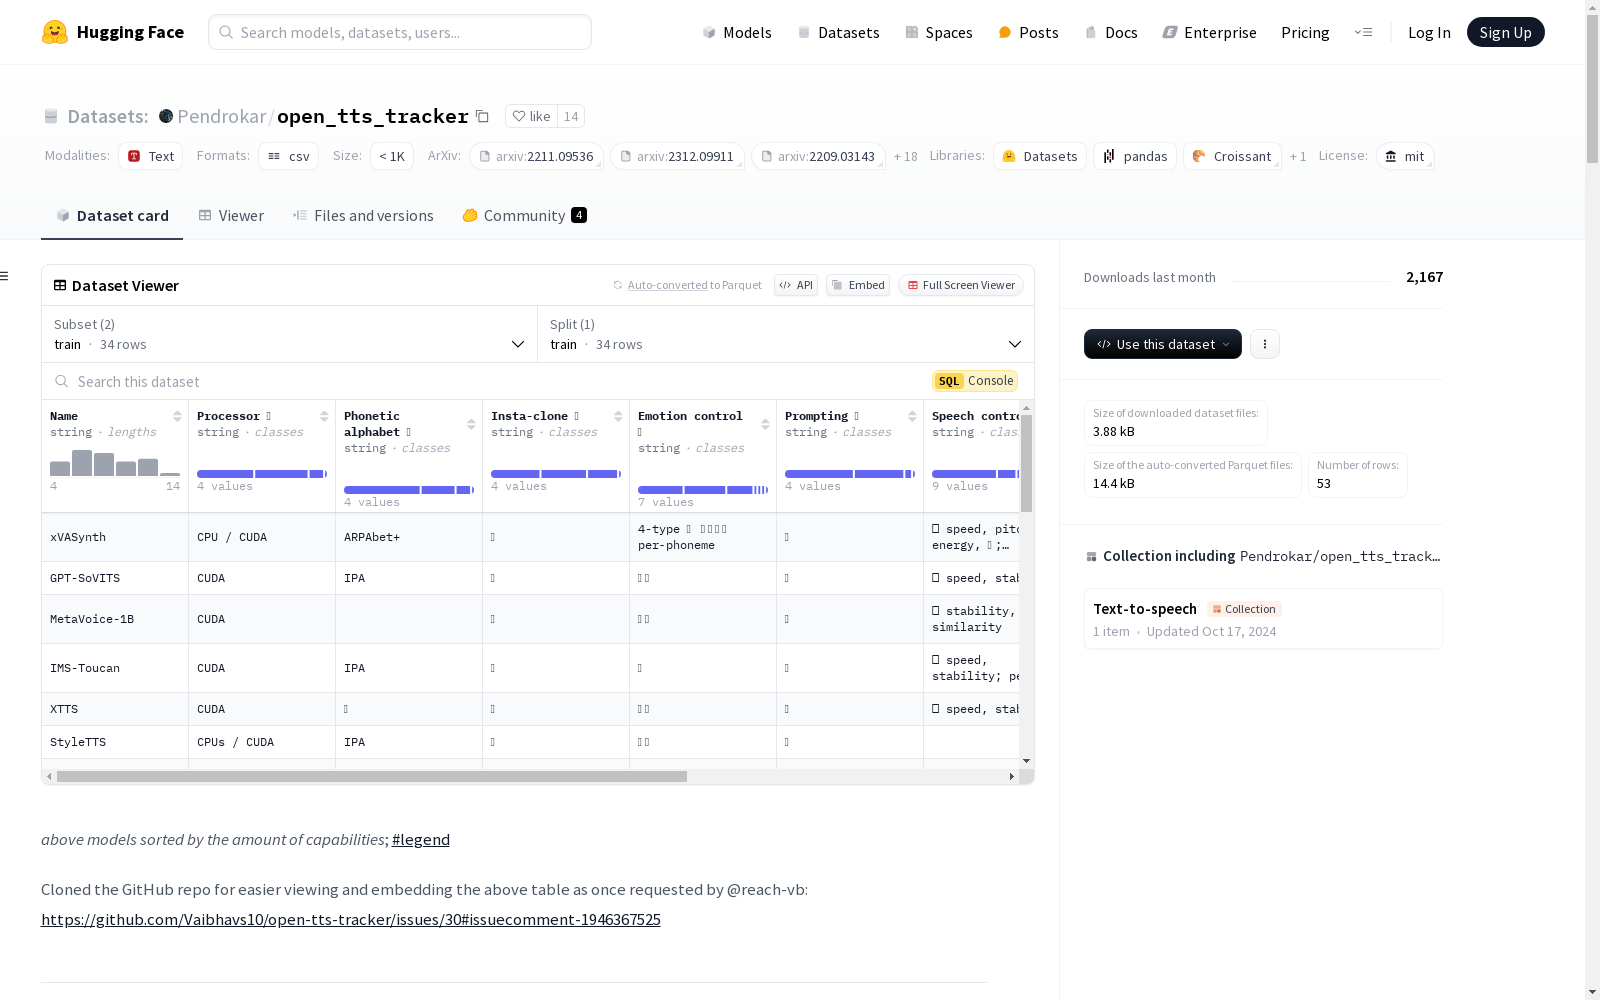Screen dimensions: 1600x1000
Task: Go to Datasets in the top navigation
Action: coord(838,32)
